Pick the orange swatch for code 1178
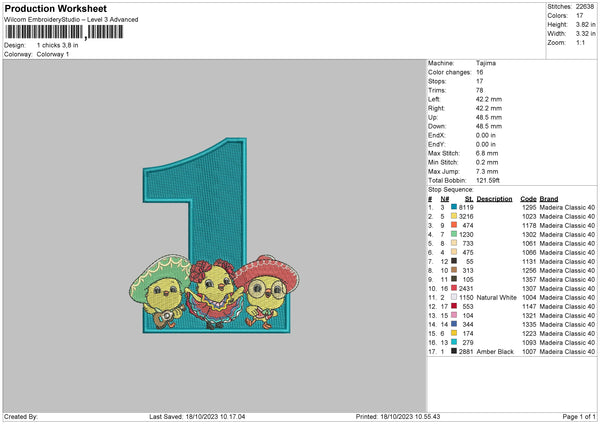Screen dimensions: 600x424 (x=454, y=224)
